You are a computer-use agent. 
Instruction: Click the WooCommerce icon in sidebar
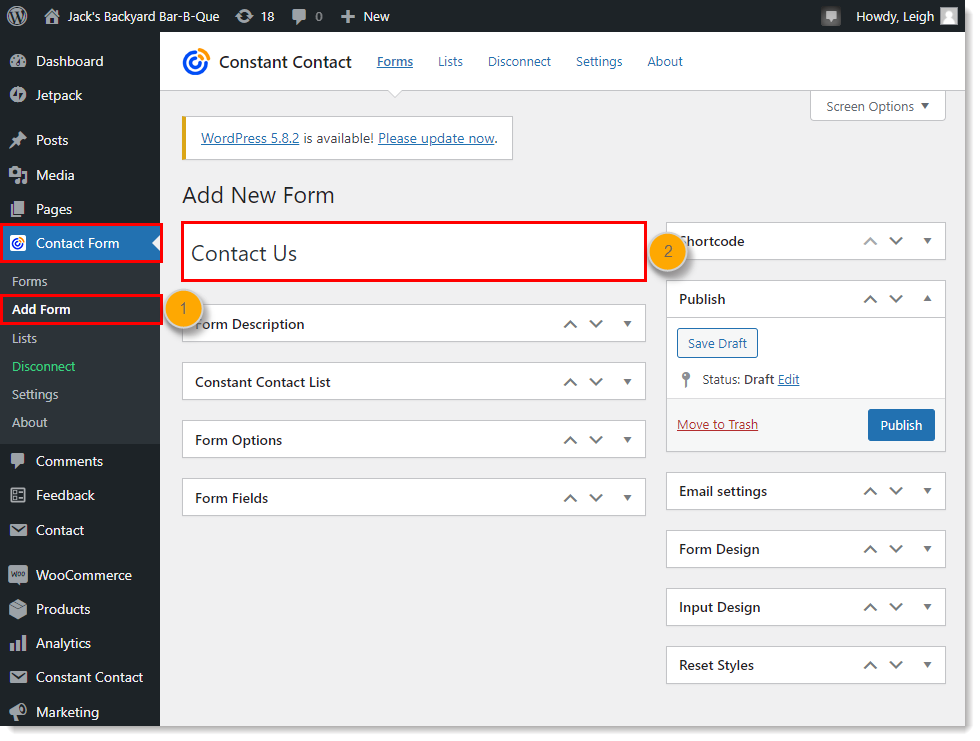click(x=18, y=575)
